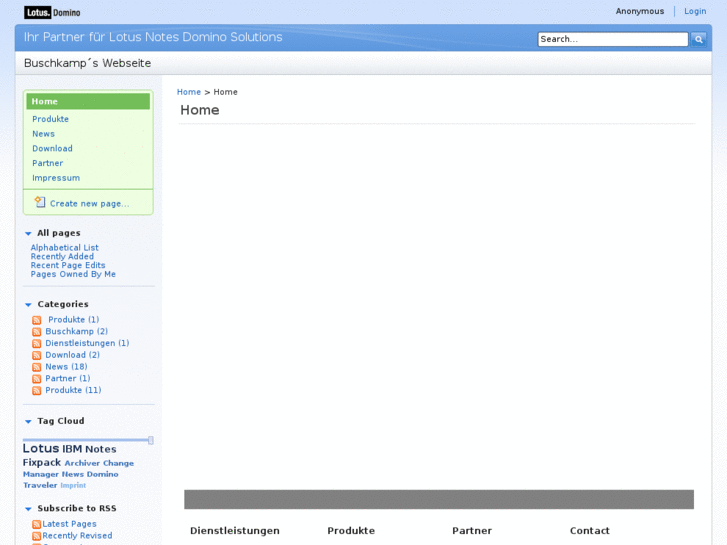727x545 pixels.
Task: Open Pages Owned By Me link
Action: pos(73,274)
